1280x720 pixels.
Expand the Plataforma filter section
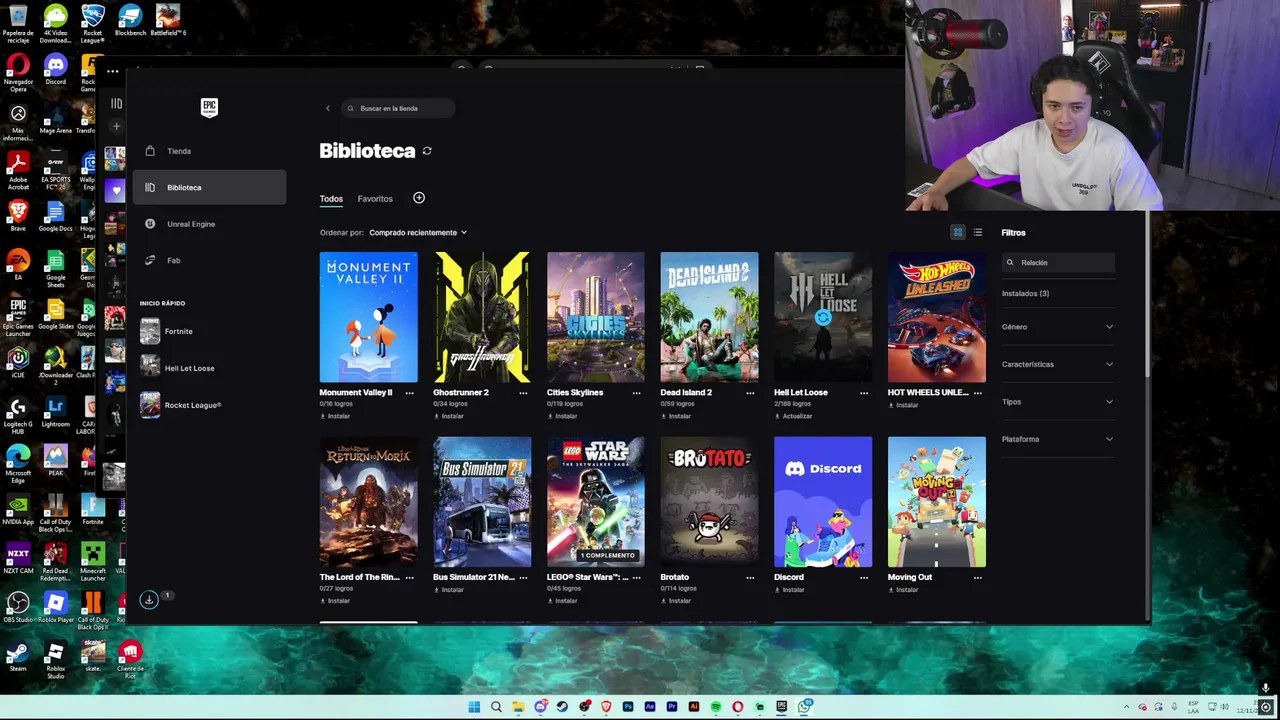(1058, 439)
